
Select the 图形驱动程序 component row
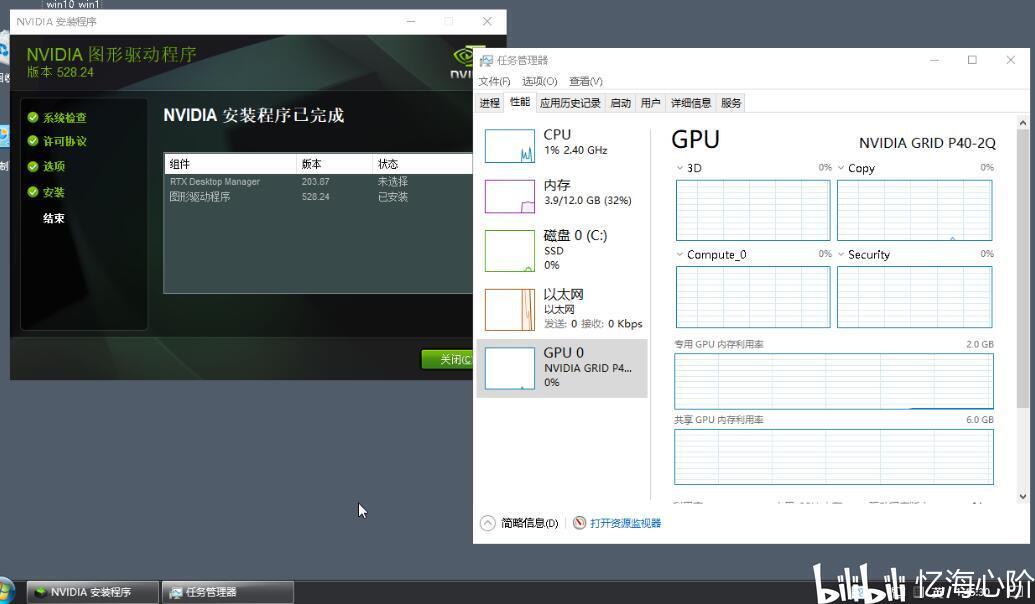pyautogui.click(x=319, y=197)
